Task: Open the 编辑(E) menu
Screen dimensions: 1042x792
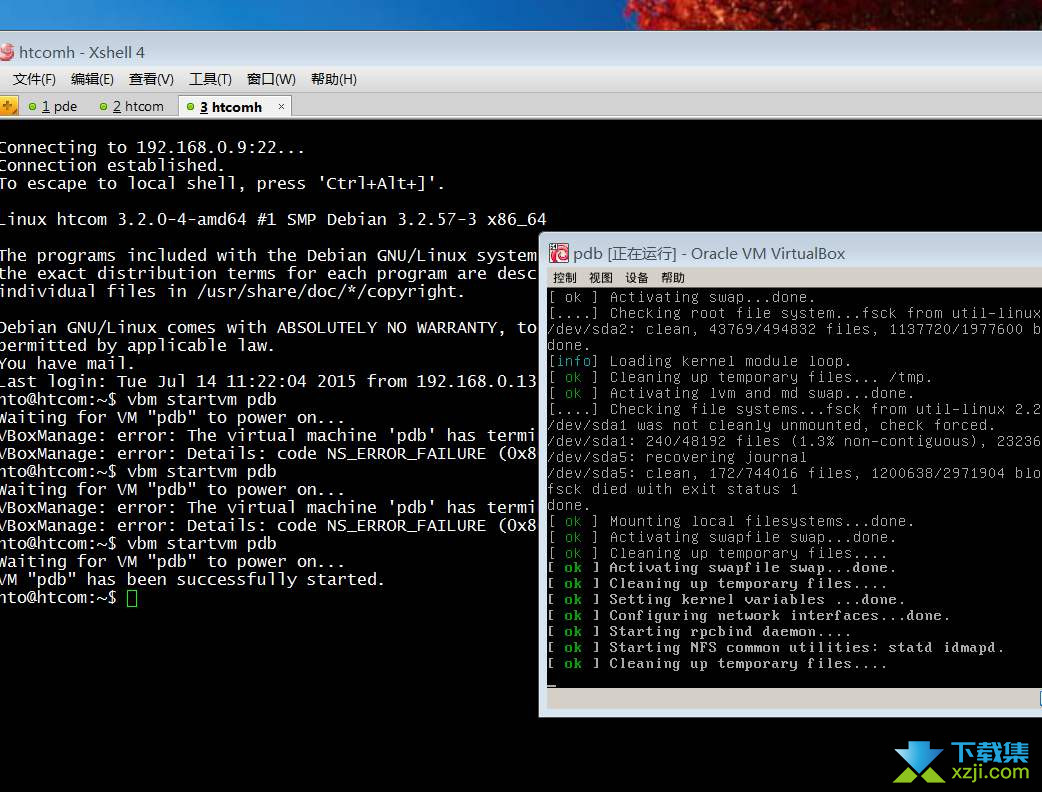Action: (92, 80)
